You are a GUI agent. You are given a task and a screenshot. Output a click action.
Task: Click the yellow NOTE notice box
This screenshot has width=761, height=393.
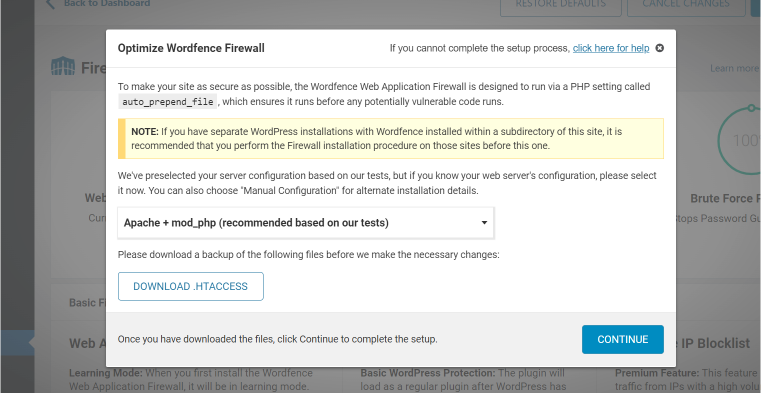(x=391, y=138)
